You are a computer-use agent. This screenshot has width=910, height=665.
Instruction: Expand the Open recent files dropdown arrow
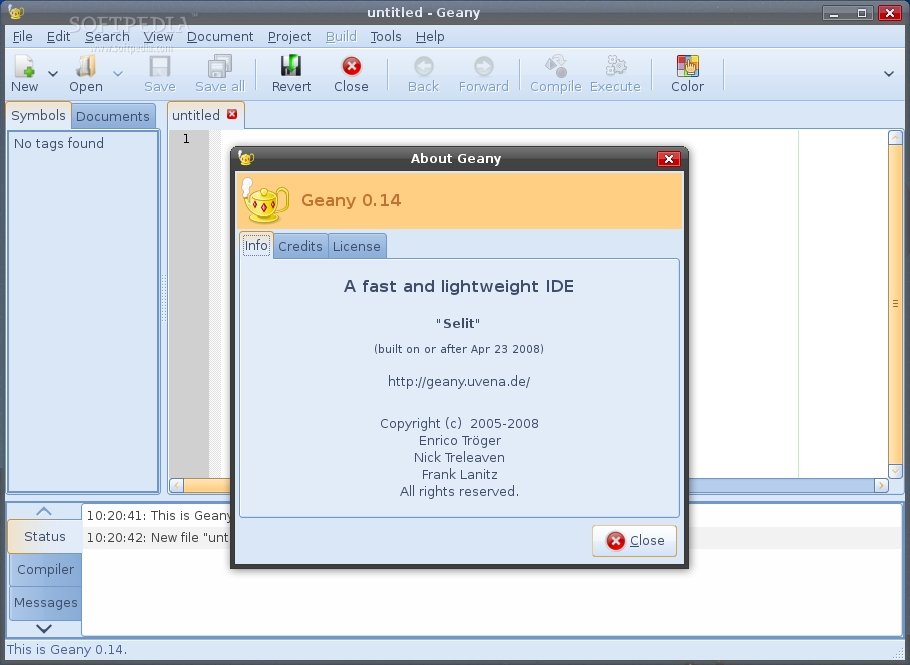pos(118,74)
